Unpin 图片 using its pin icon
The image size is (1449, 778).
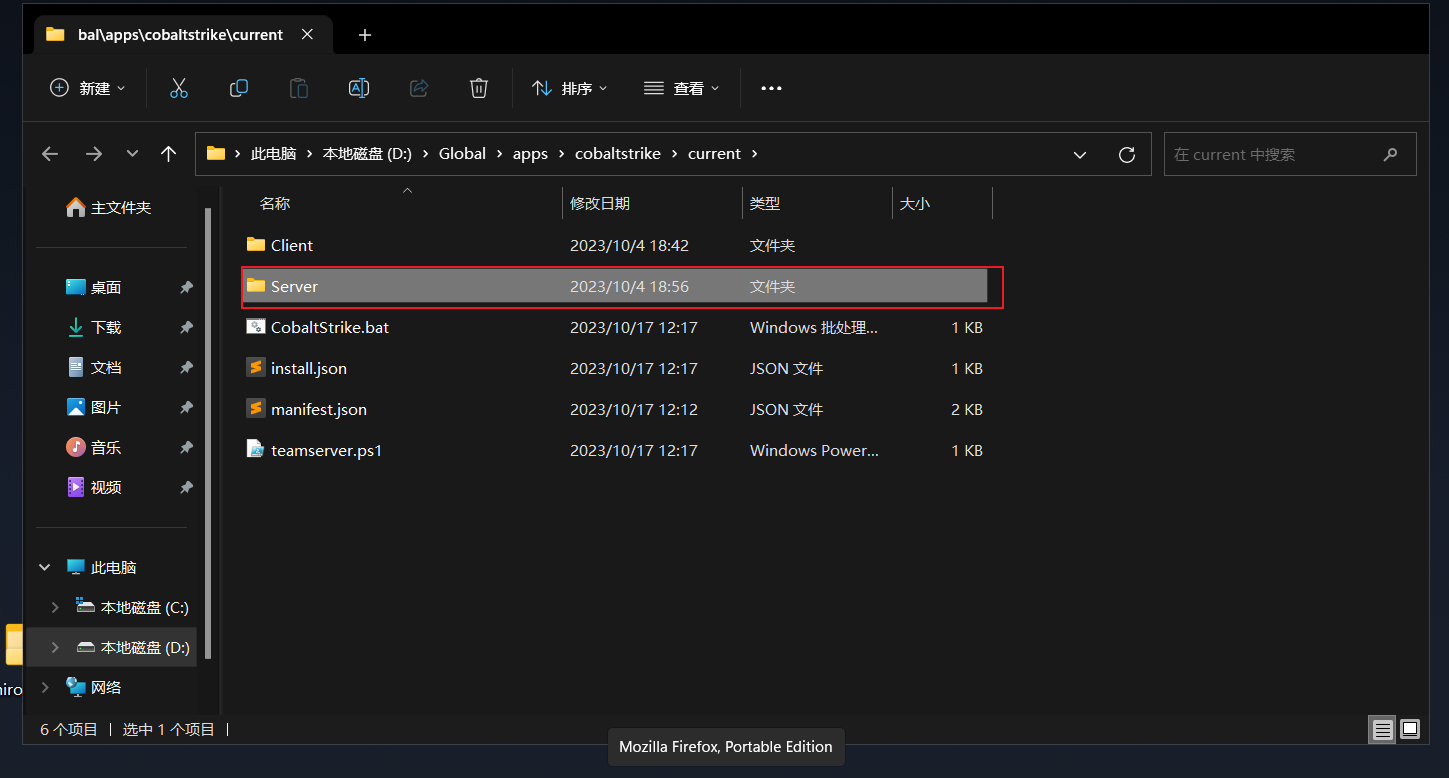[186, 407]
